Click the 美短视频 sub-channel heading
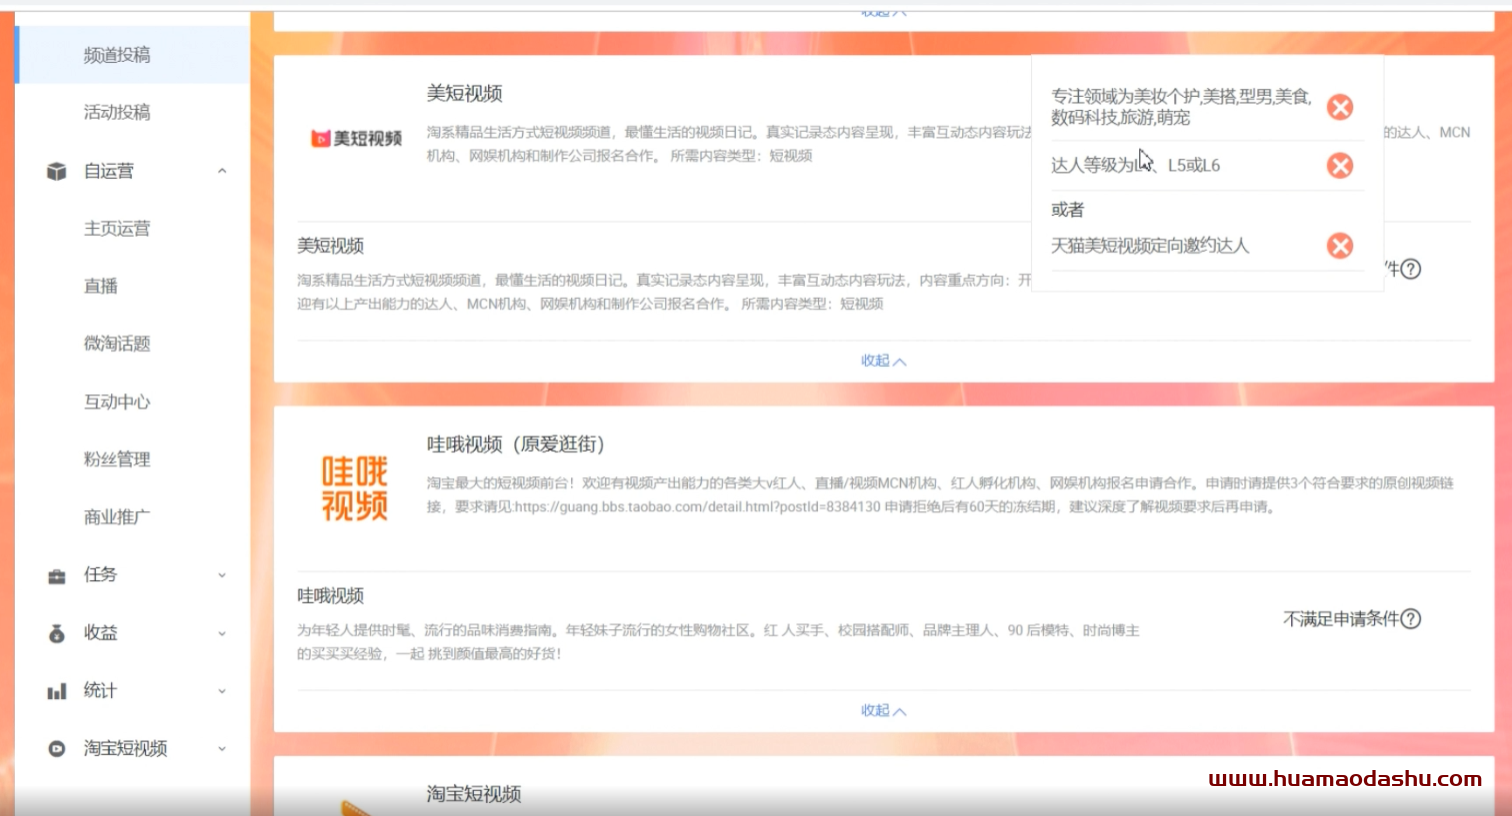The image size is (1512, 816). [x=330, y=246]
